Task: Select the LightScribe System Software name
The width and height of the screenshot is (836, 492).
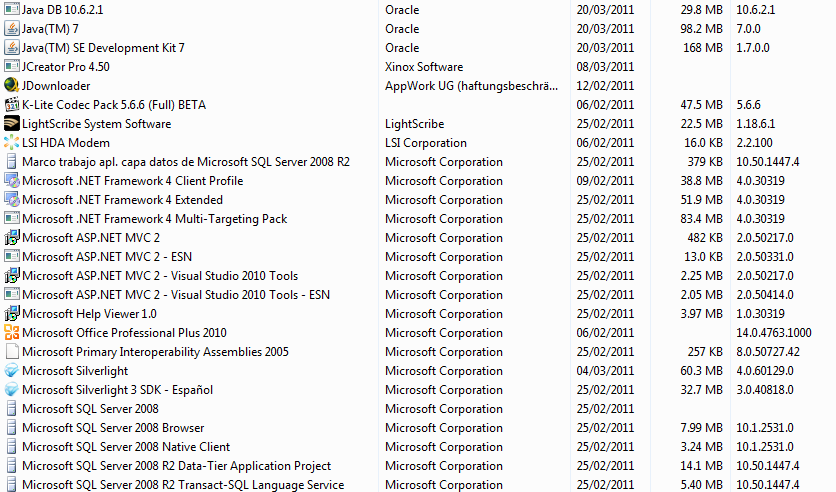Action: click(x=97, y=124)
